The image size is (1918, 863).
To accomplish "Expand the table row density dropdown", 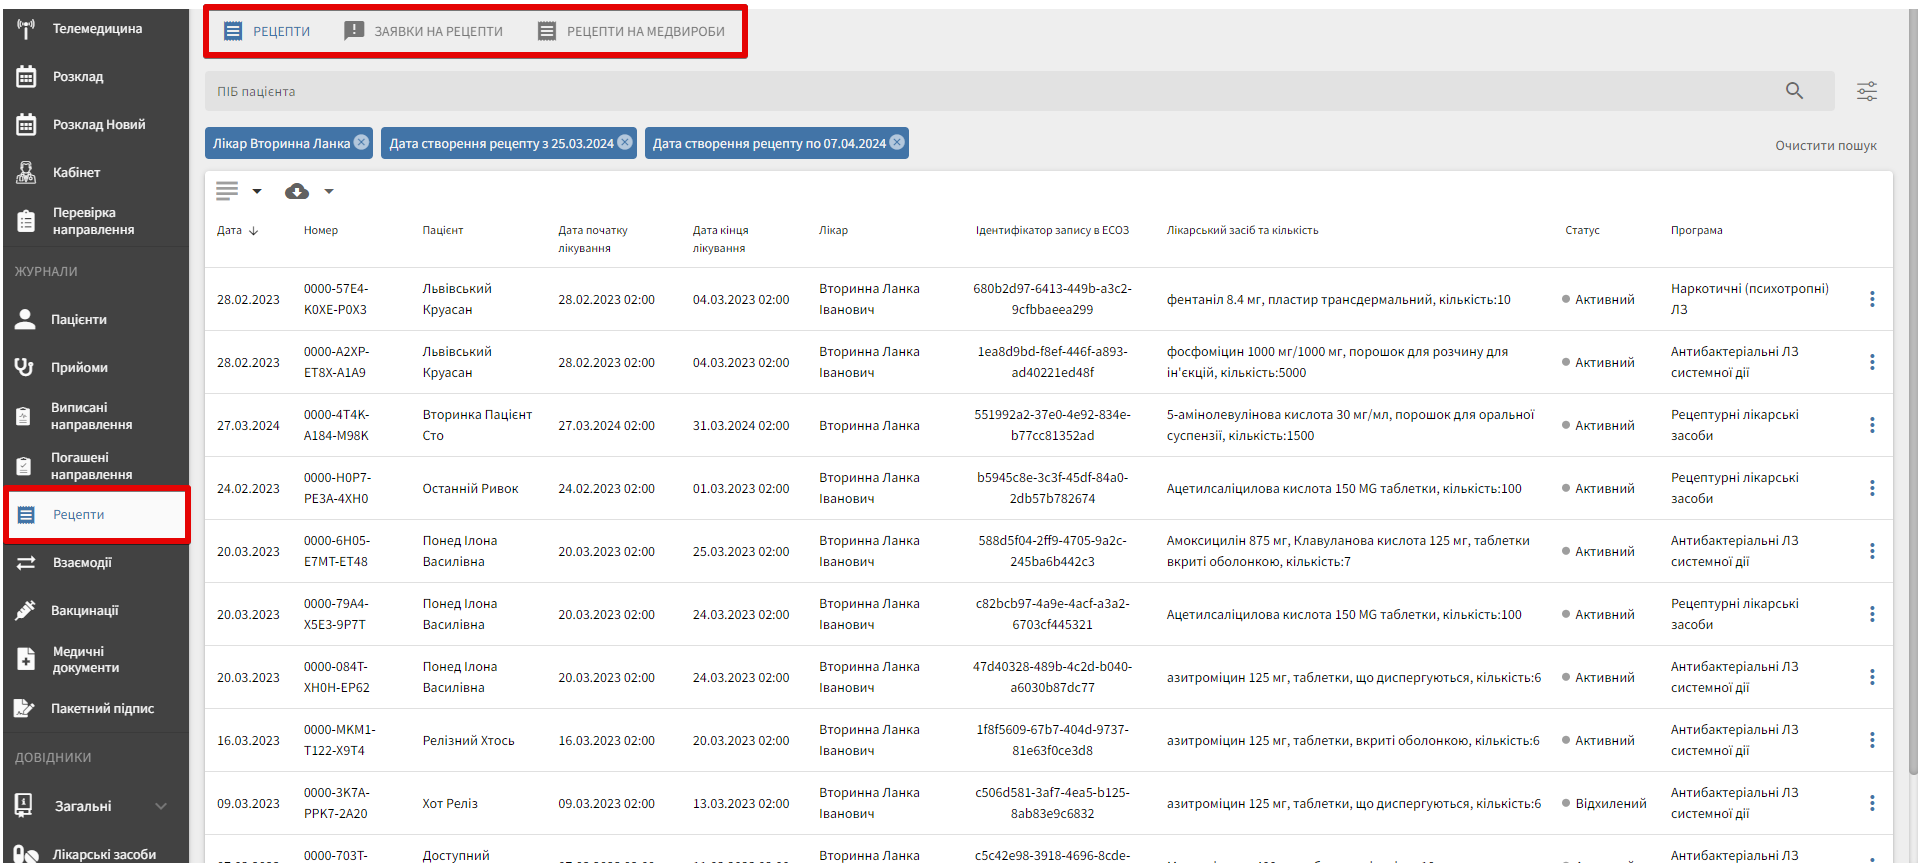I will [257, 191].
